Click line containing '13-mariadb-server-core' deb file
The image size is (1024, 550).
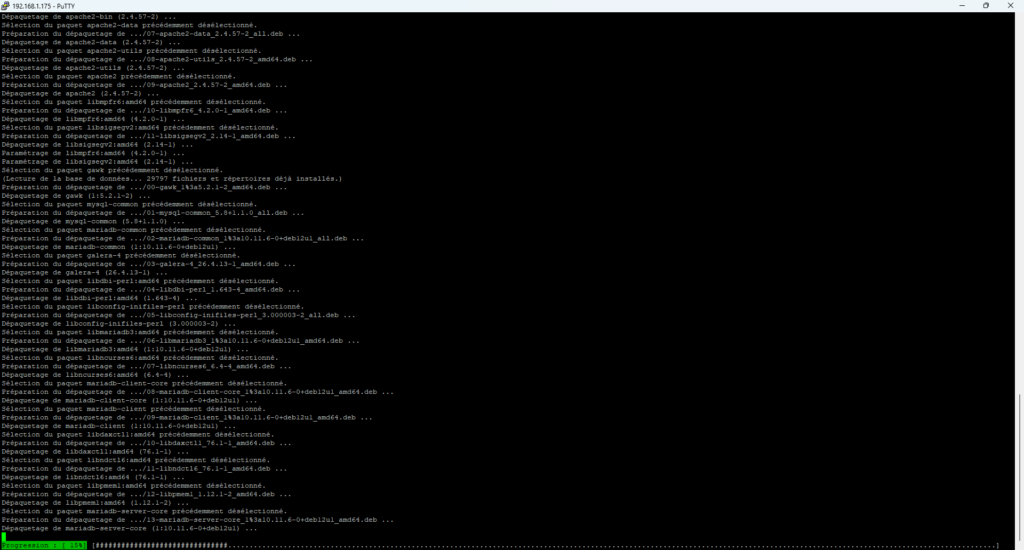click(x=198, y=519)
